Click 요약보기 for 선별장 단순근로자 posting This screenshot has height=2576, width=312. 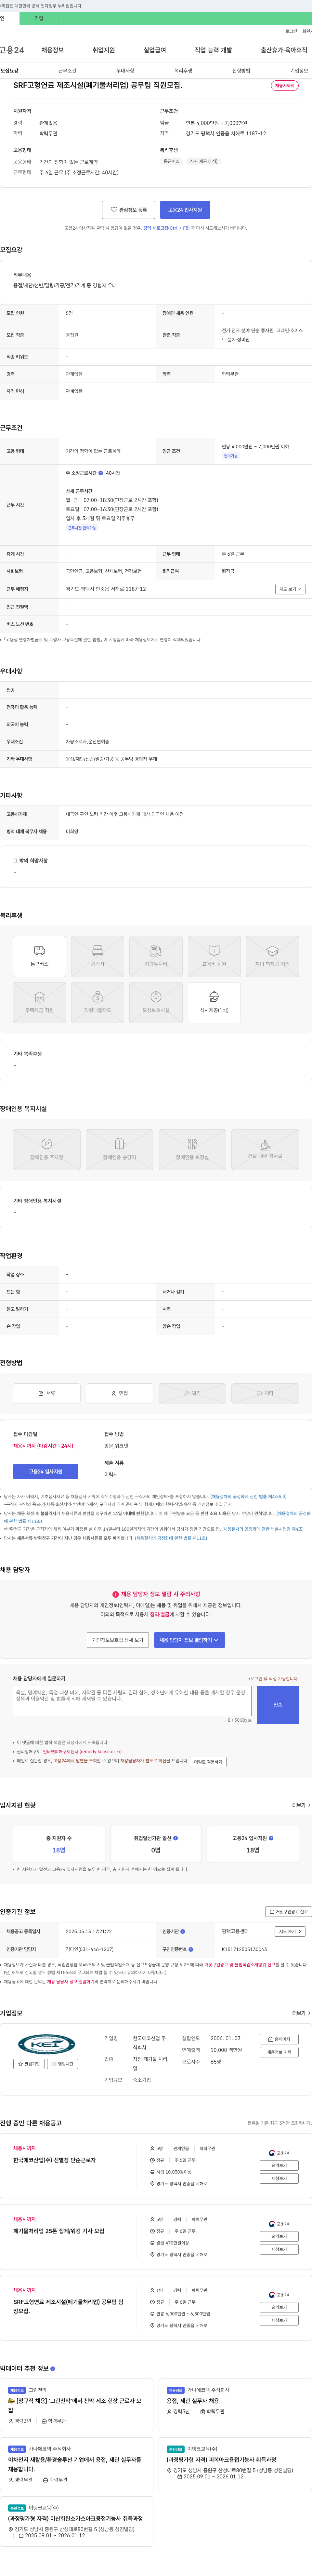coord(279,2166)
